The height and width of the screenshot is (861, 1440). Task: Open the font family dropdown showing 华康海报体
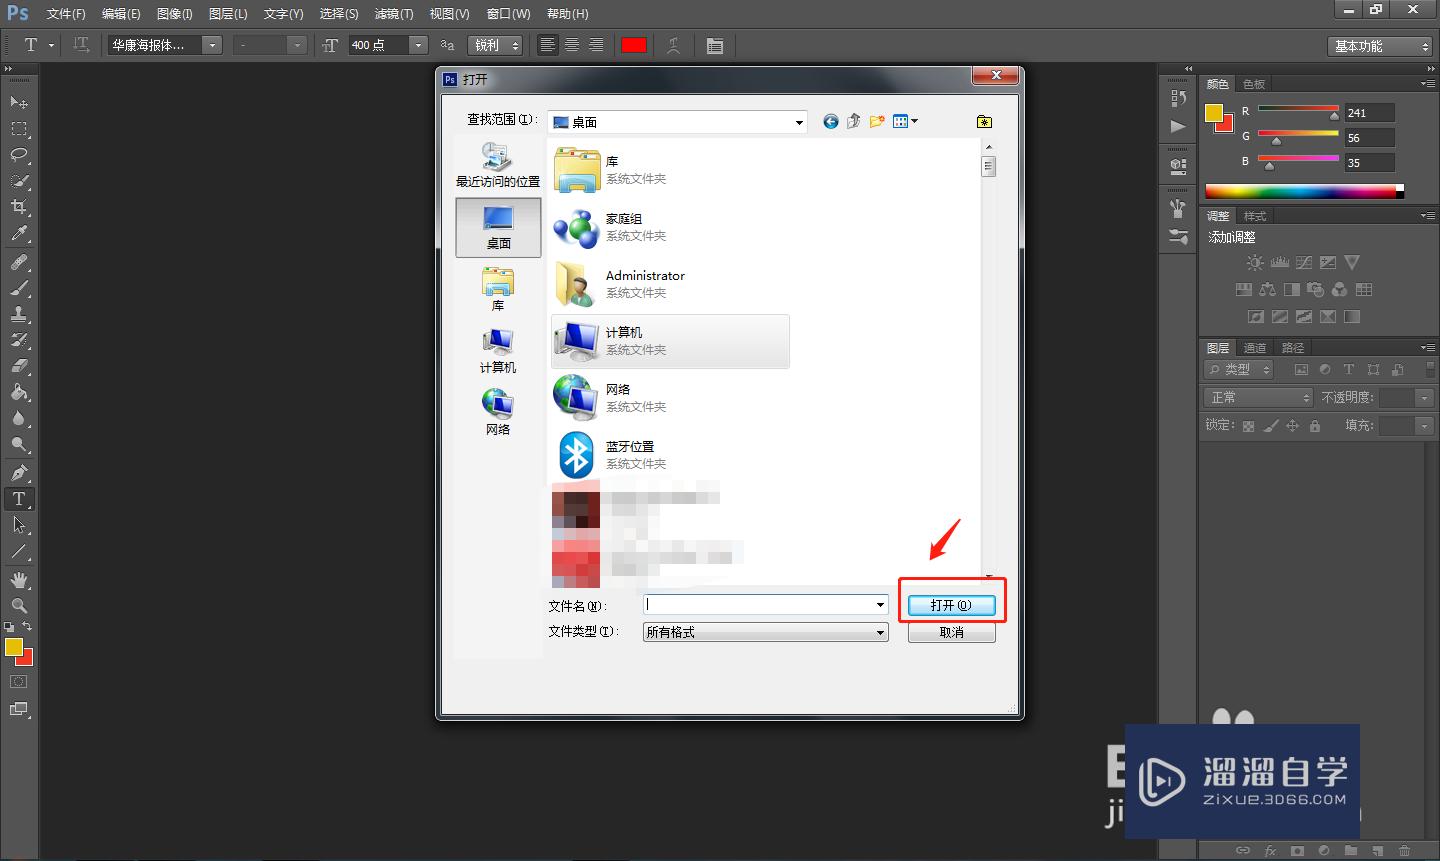coord(211,45)
